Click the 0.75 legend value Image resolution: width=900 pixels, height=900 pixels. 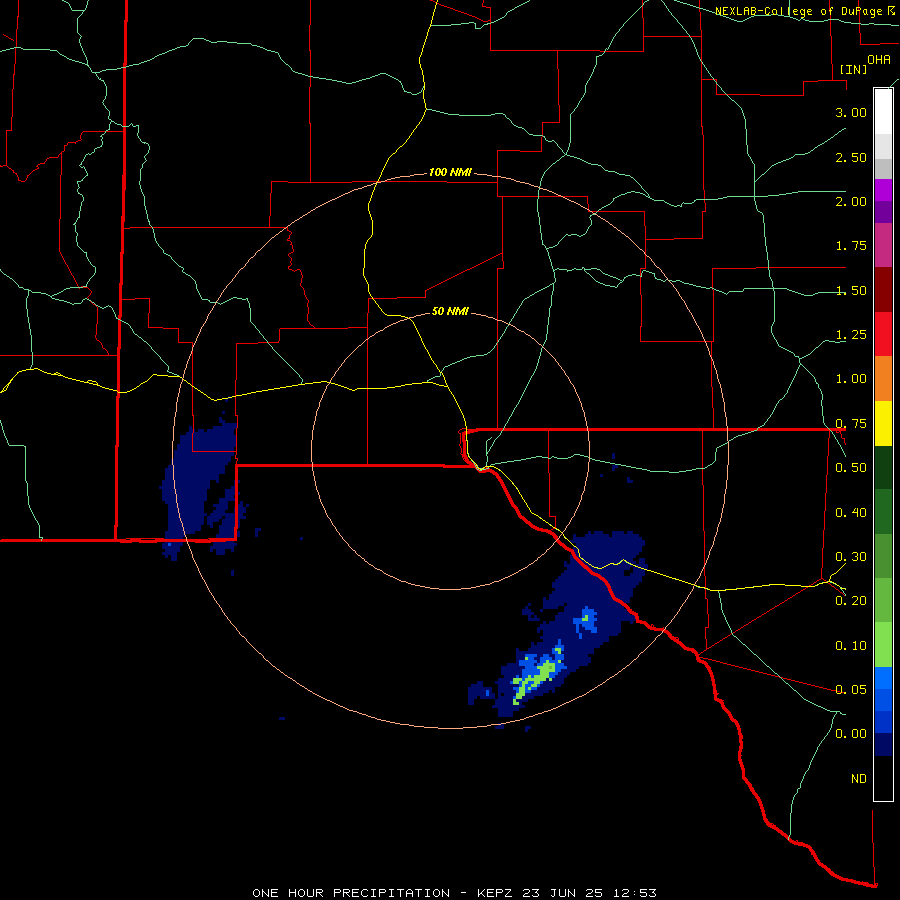(x=851, y=424)
